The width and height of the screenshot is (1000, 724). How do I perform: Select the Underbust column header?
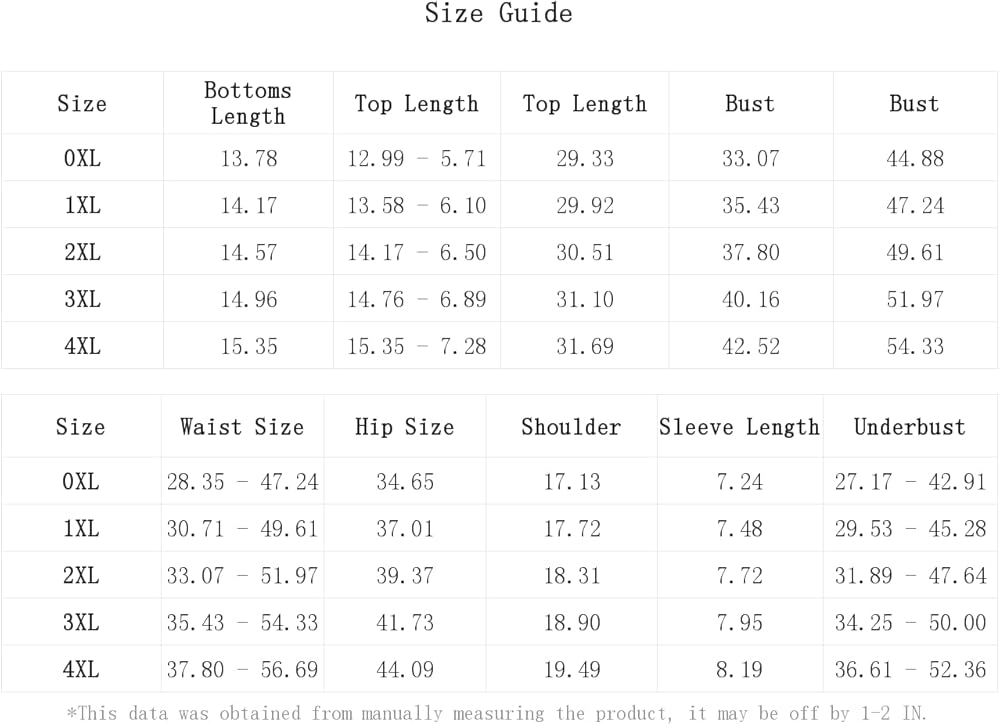pyautogui.click(x=910, y=427)
